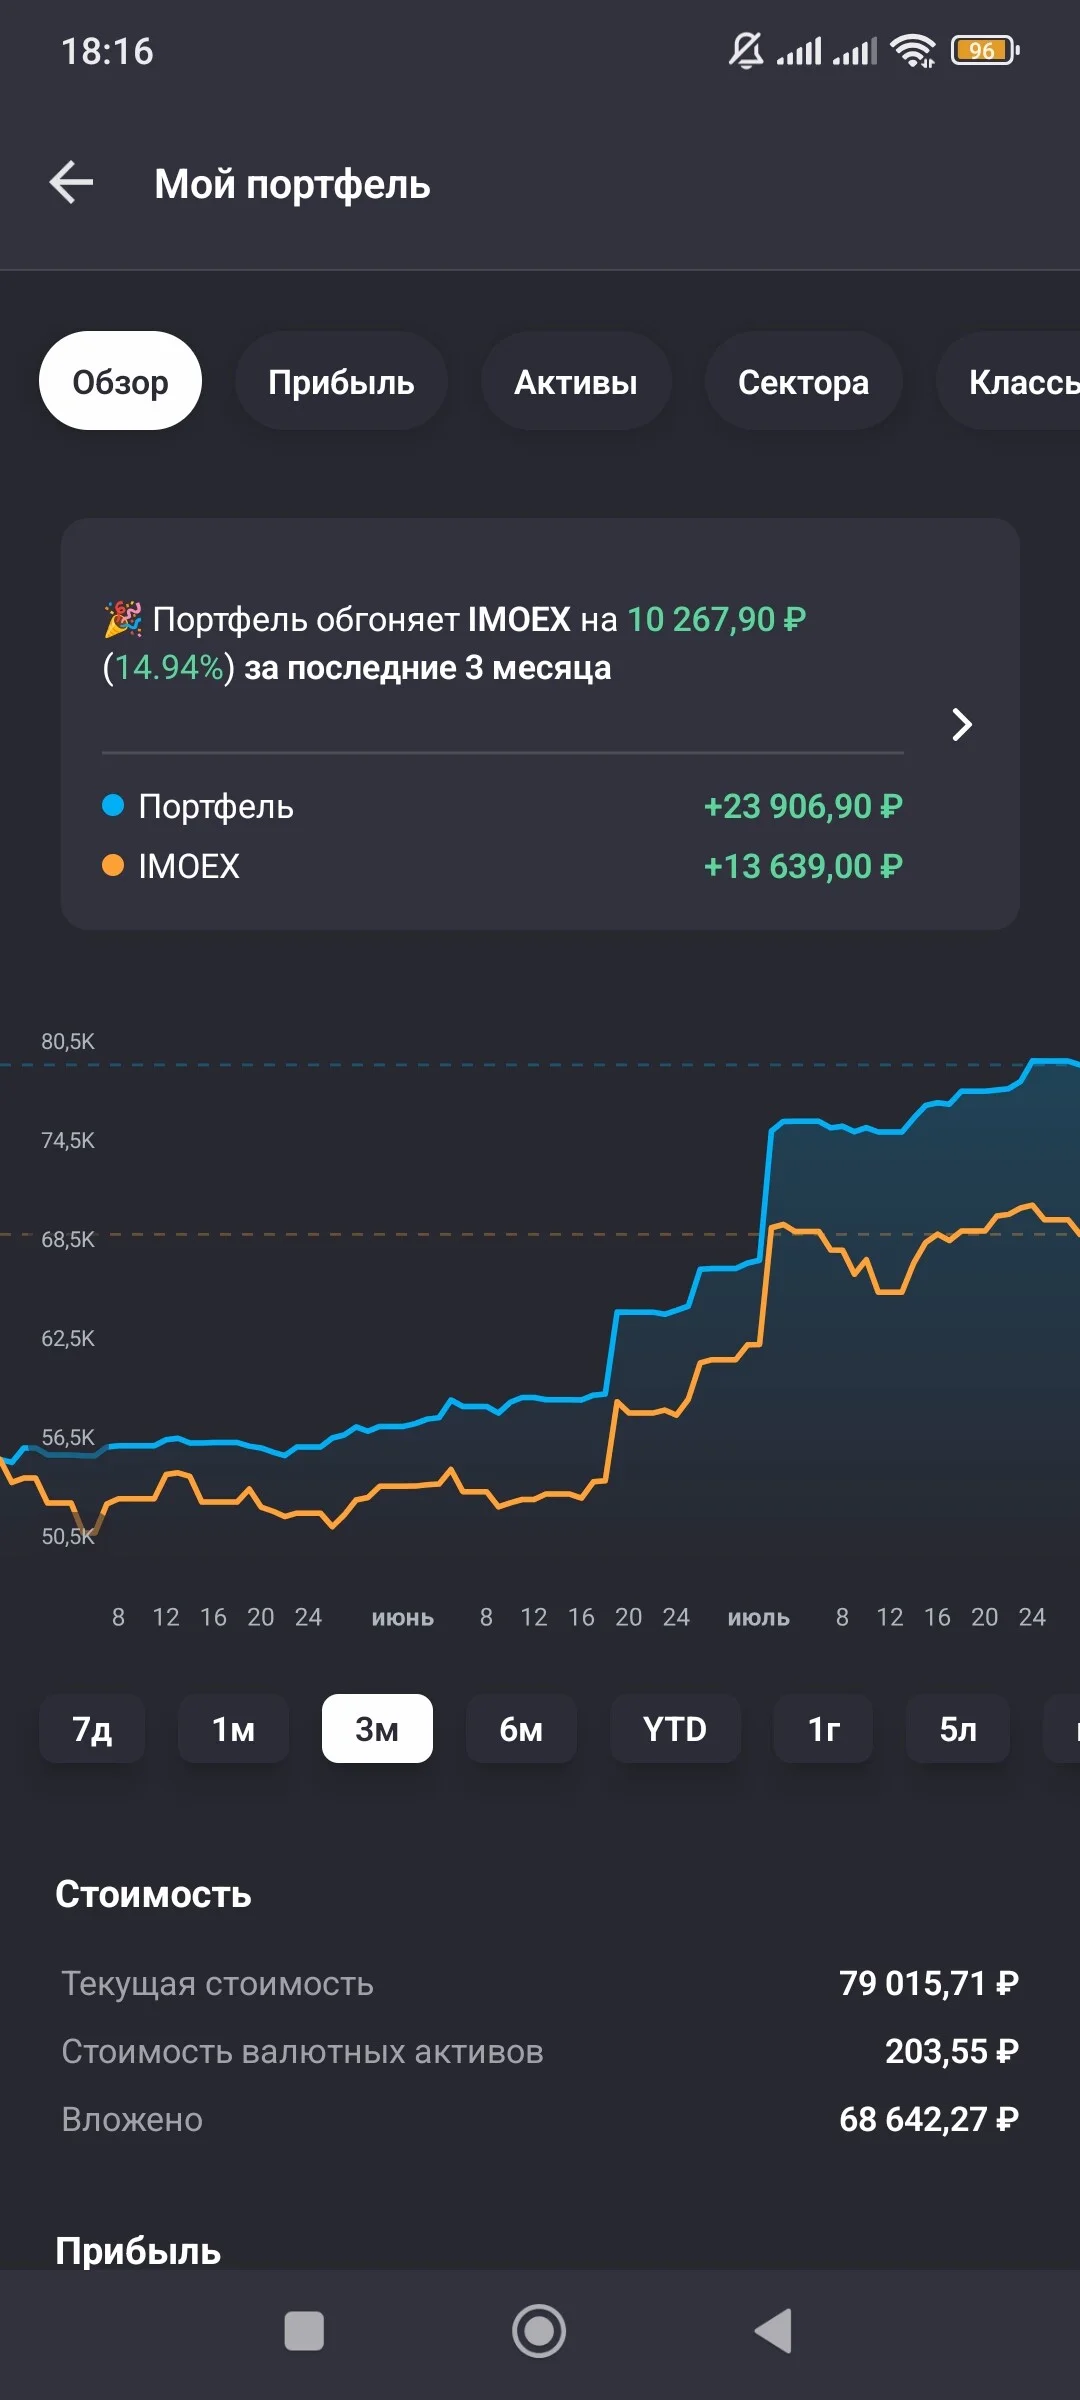The height and width of the screenshot is (2400, 1080).
Task: Tap the party popper emoji
Action: tap(123, 619)
